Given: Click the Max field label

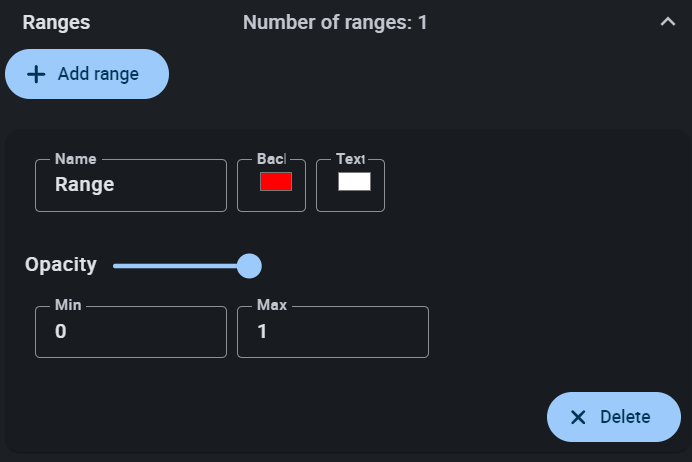Looking at the screenshot, I should 272,305.
